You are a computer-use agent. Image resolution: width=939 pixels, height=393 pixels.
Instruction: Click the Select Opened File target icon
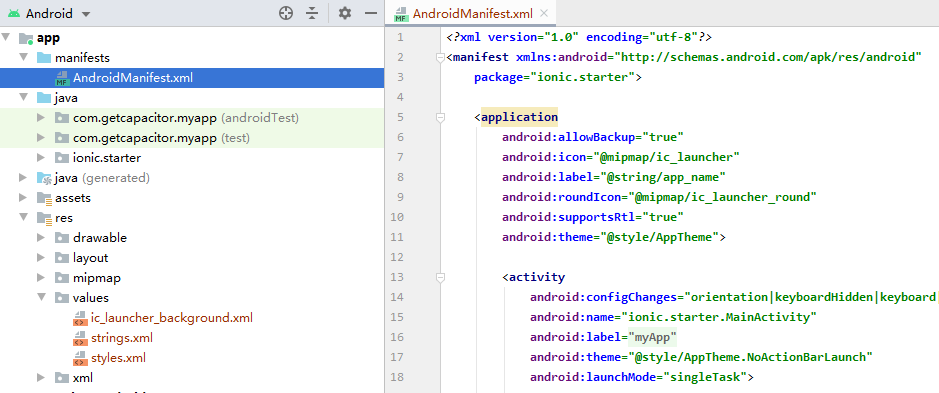[x=286, y=13]
